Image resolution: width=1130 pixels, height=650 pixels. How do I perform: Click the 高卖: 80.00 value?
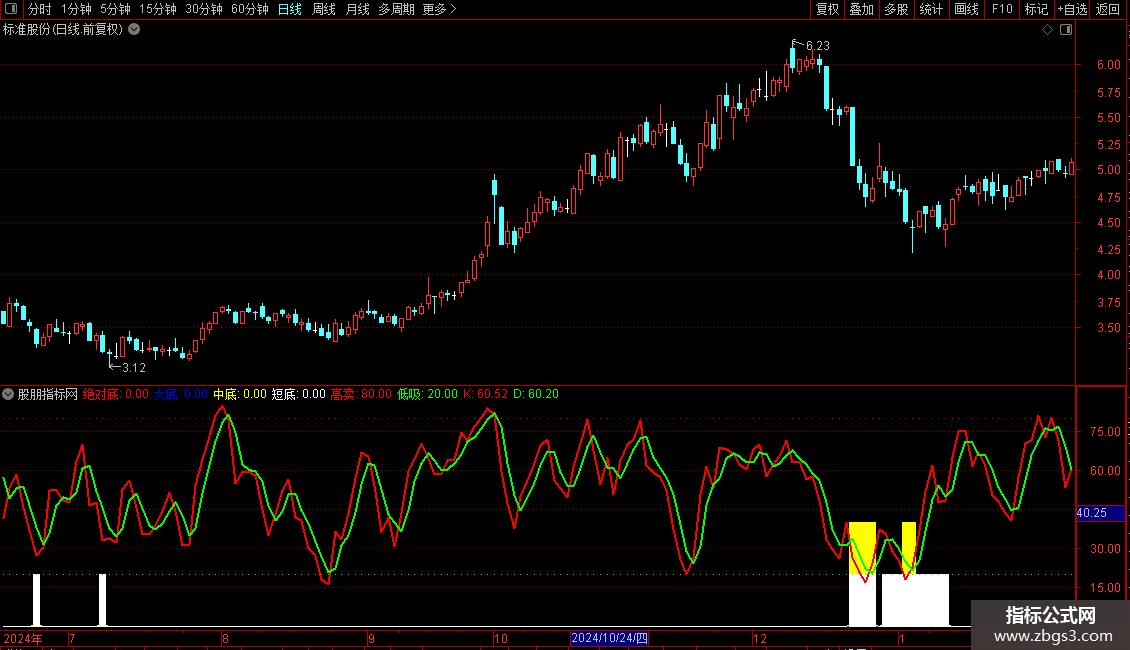coord(361,394)
